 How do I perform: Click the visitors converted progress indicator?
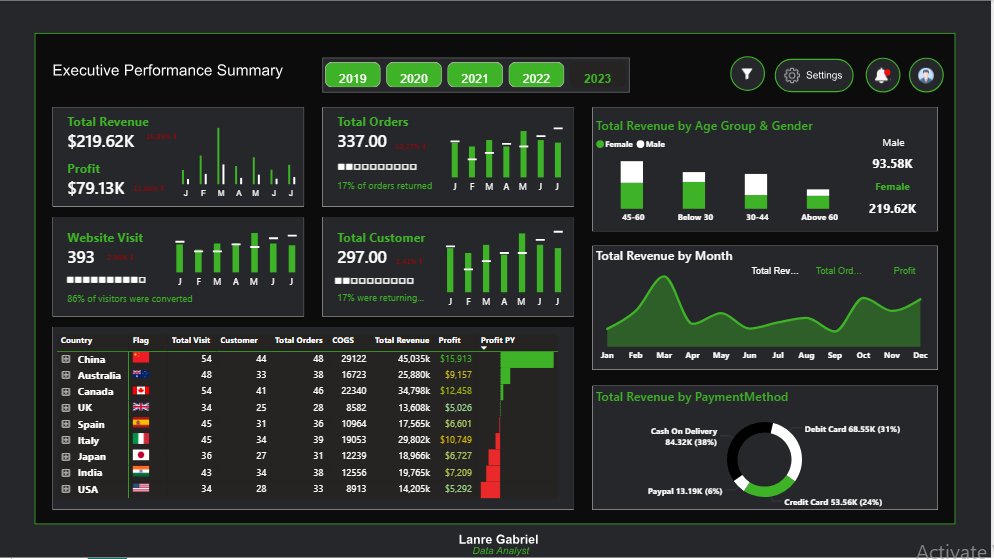pyautogui.click(x=106, y=280)
